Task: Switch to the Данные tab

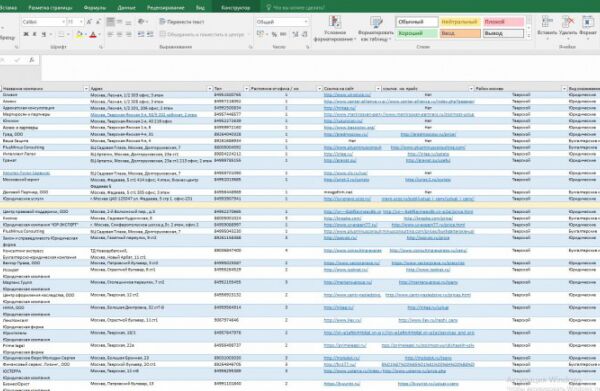Action: click(x=126, y=8)
